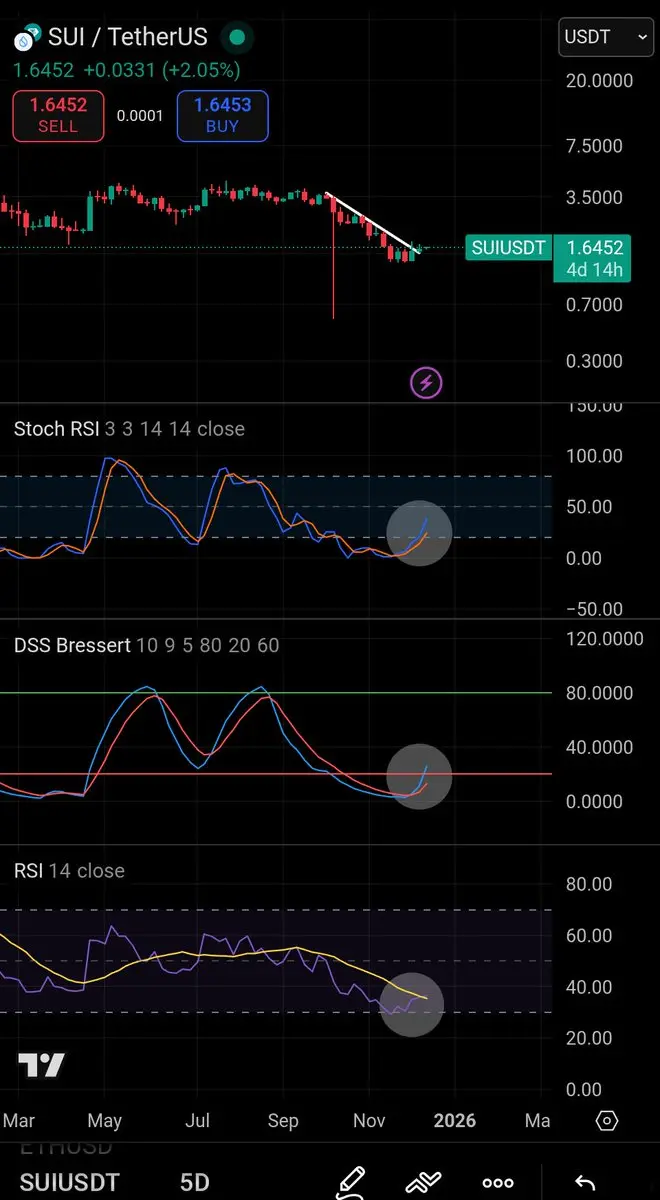Tap the SUI / TetherUS symbol title

(x=128, y=38)
